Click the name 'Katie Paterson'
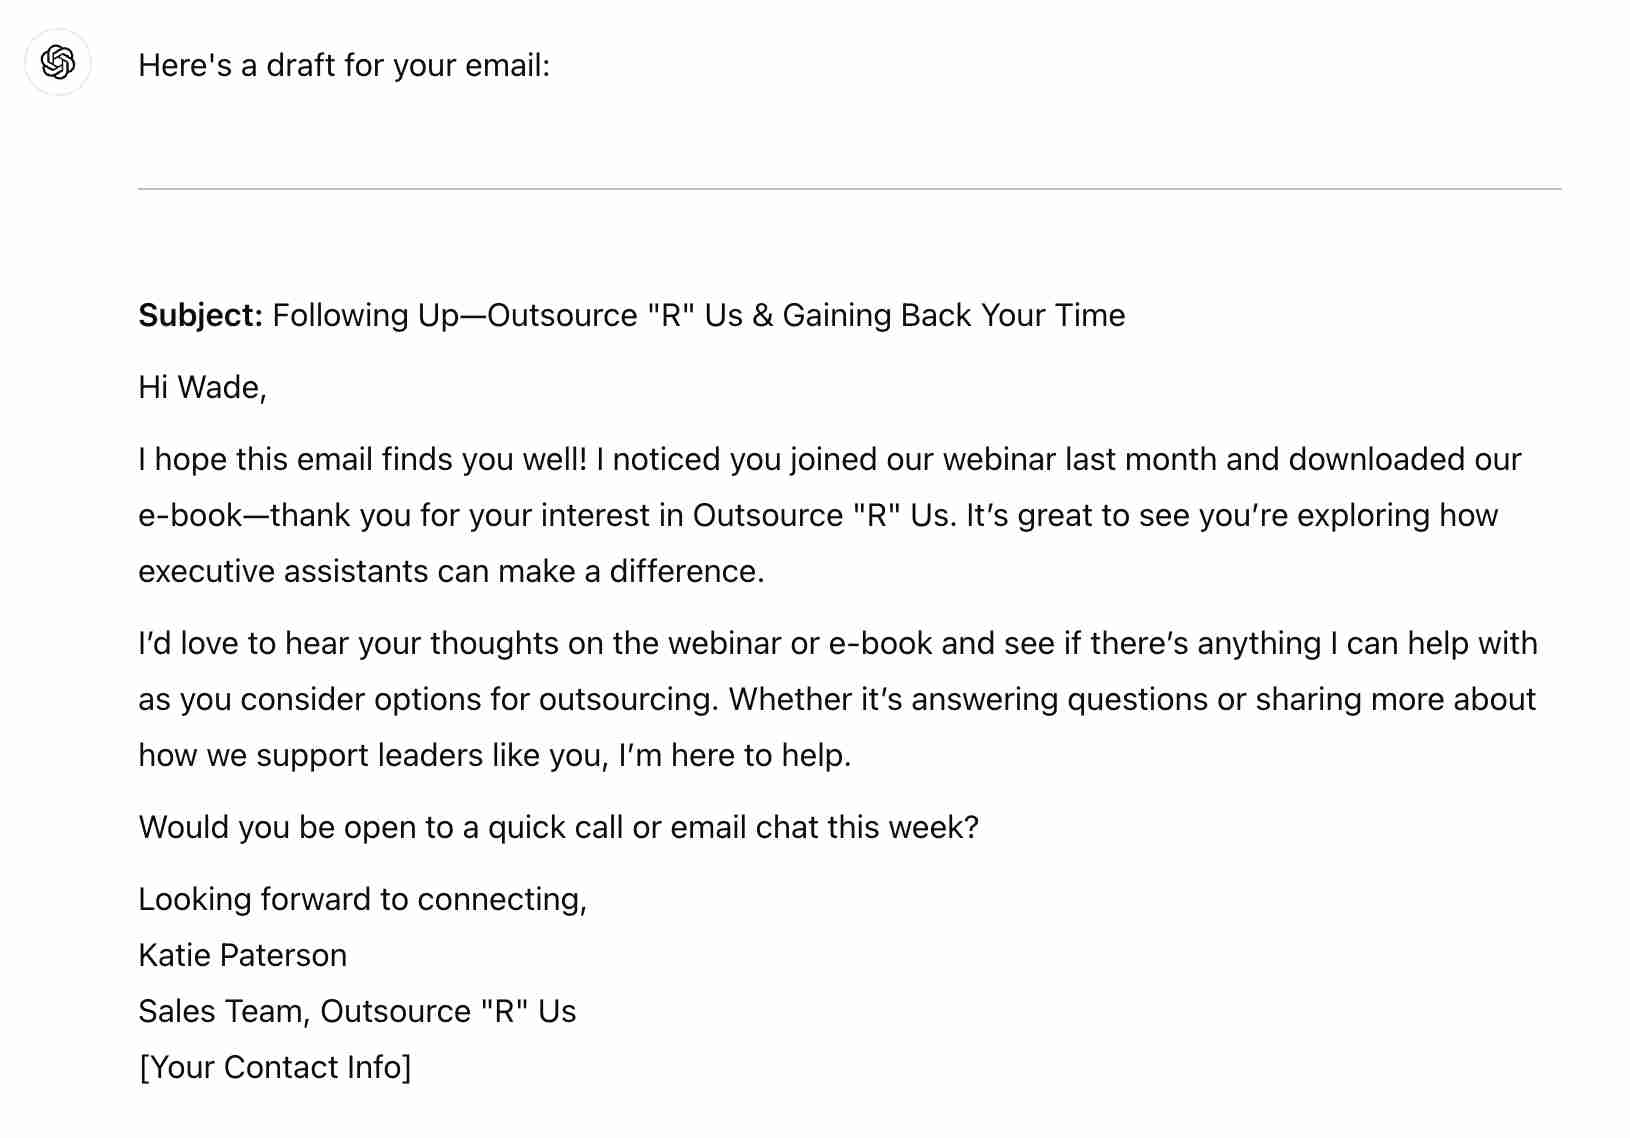Viewport: 1630px width, 1138px height. tap(243, 956)
